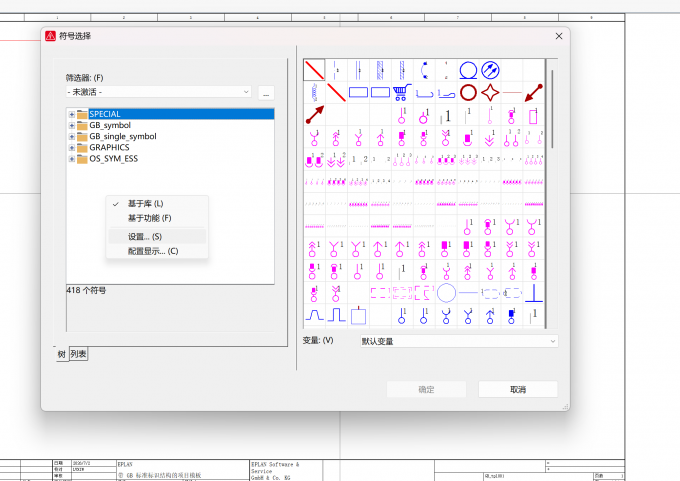Click the filter ellipsis button
The height and width of the screenshot is (481, 680).
[266, 93]
